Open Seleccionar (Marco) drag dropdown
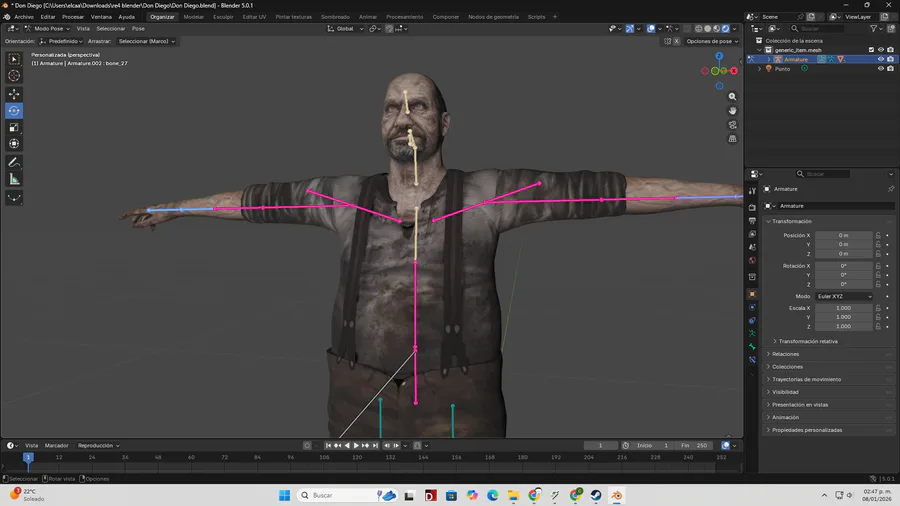This screenshot has height=506, width=900. pyautogui.click(x=146, y=41)
